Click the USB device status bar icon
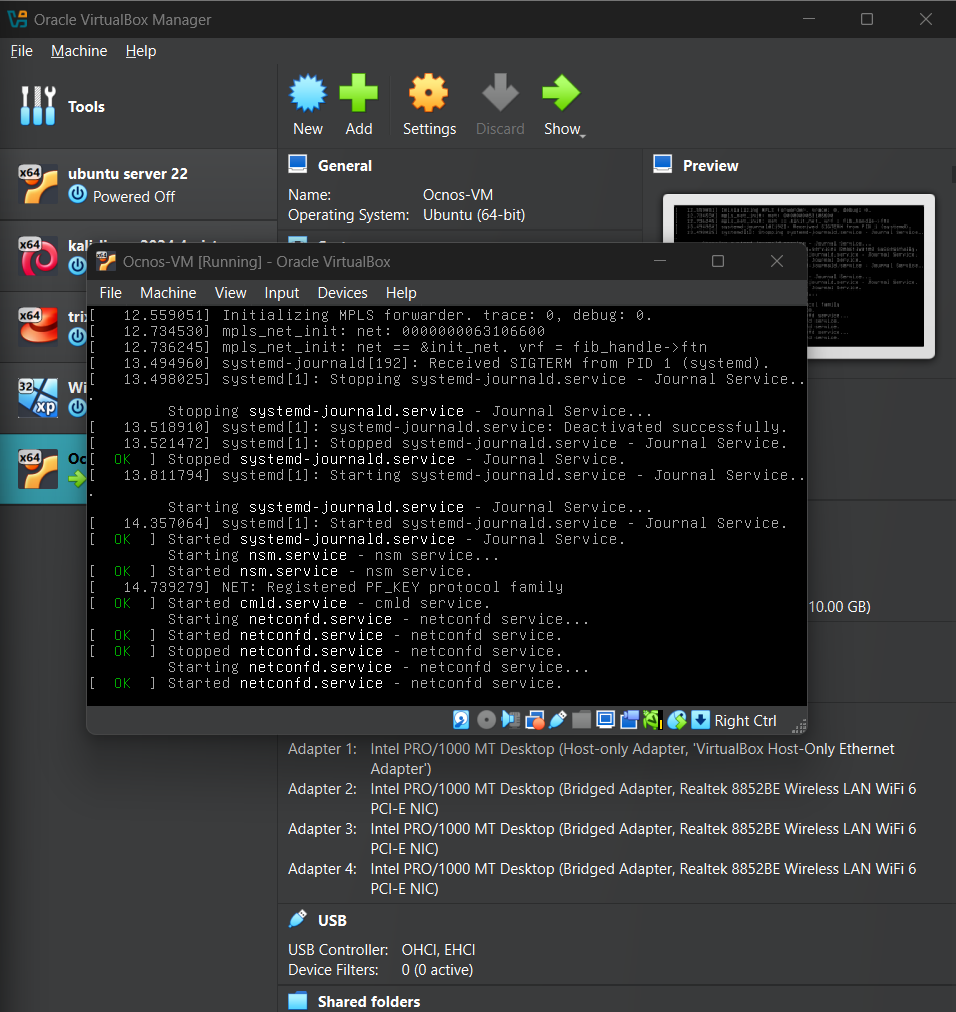The image size is (956, 1012). [558, 720]
